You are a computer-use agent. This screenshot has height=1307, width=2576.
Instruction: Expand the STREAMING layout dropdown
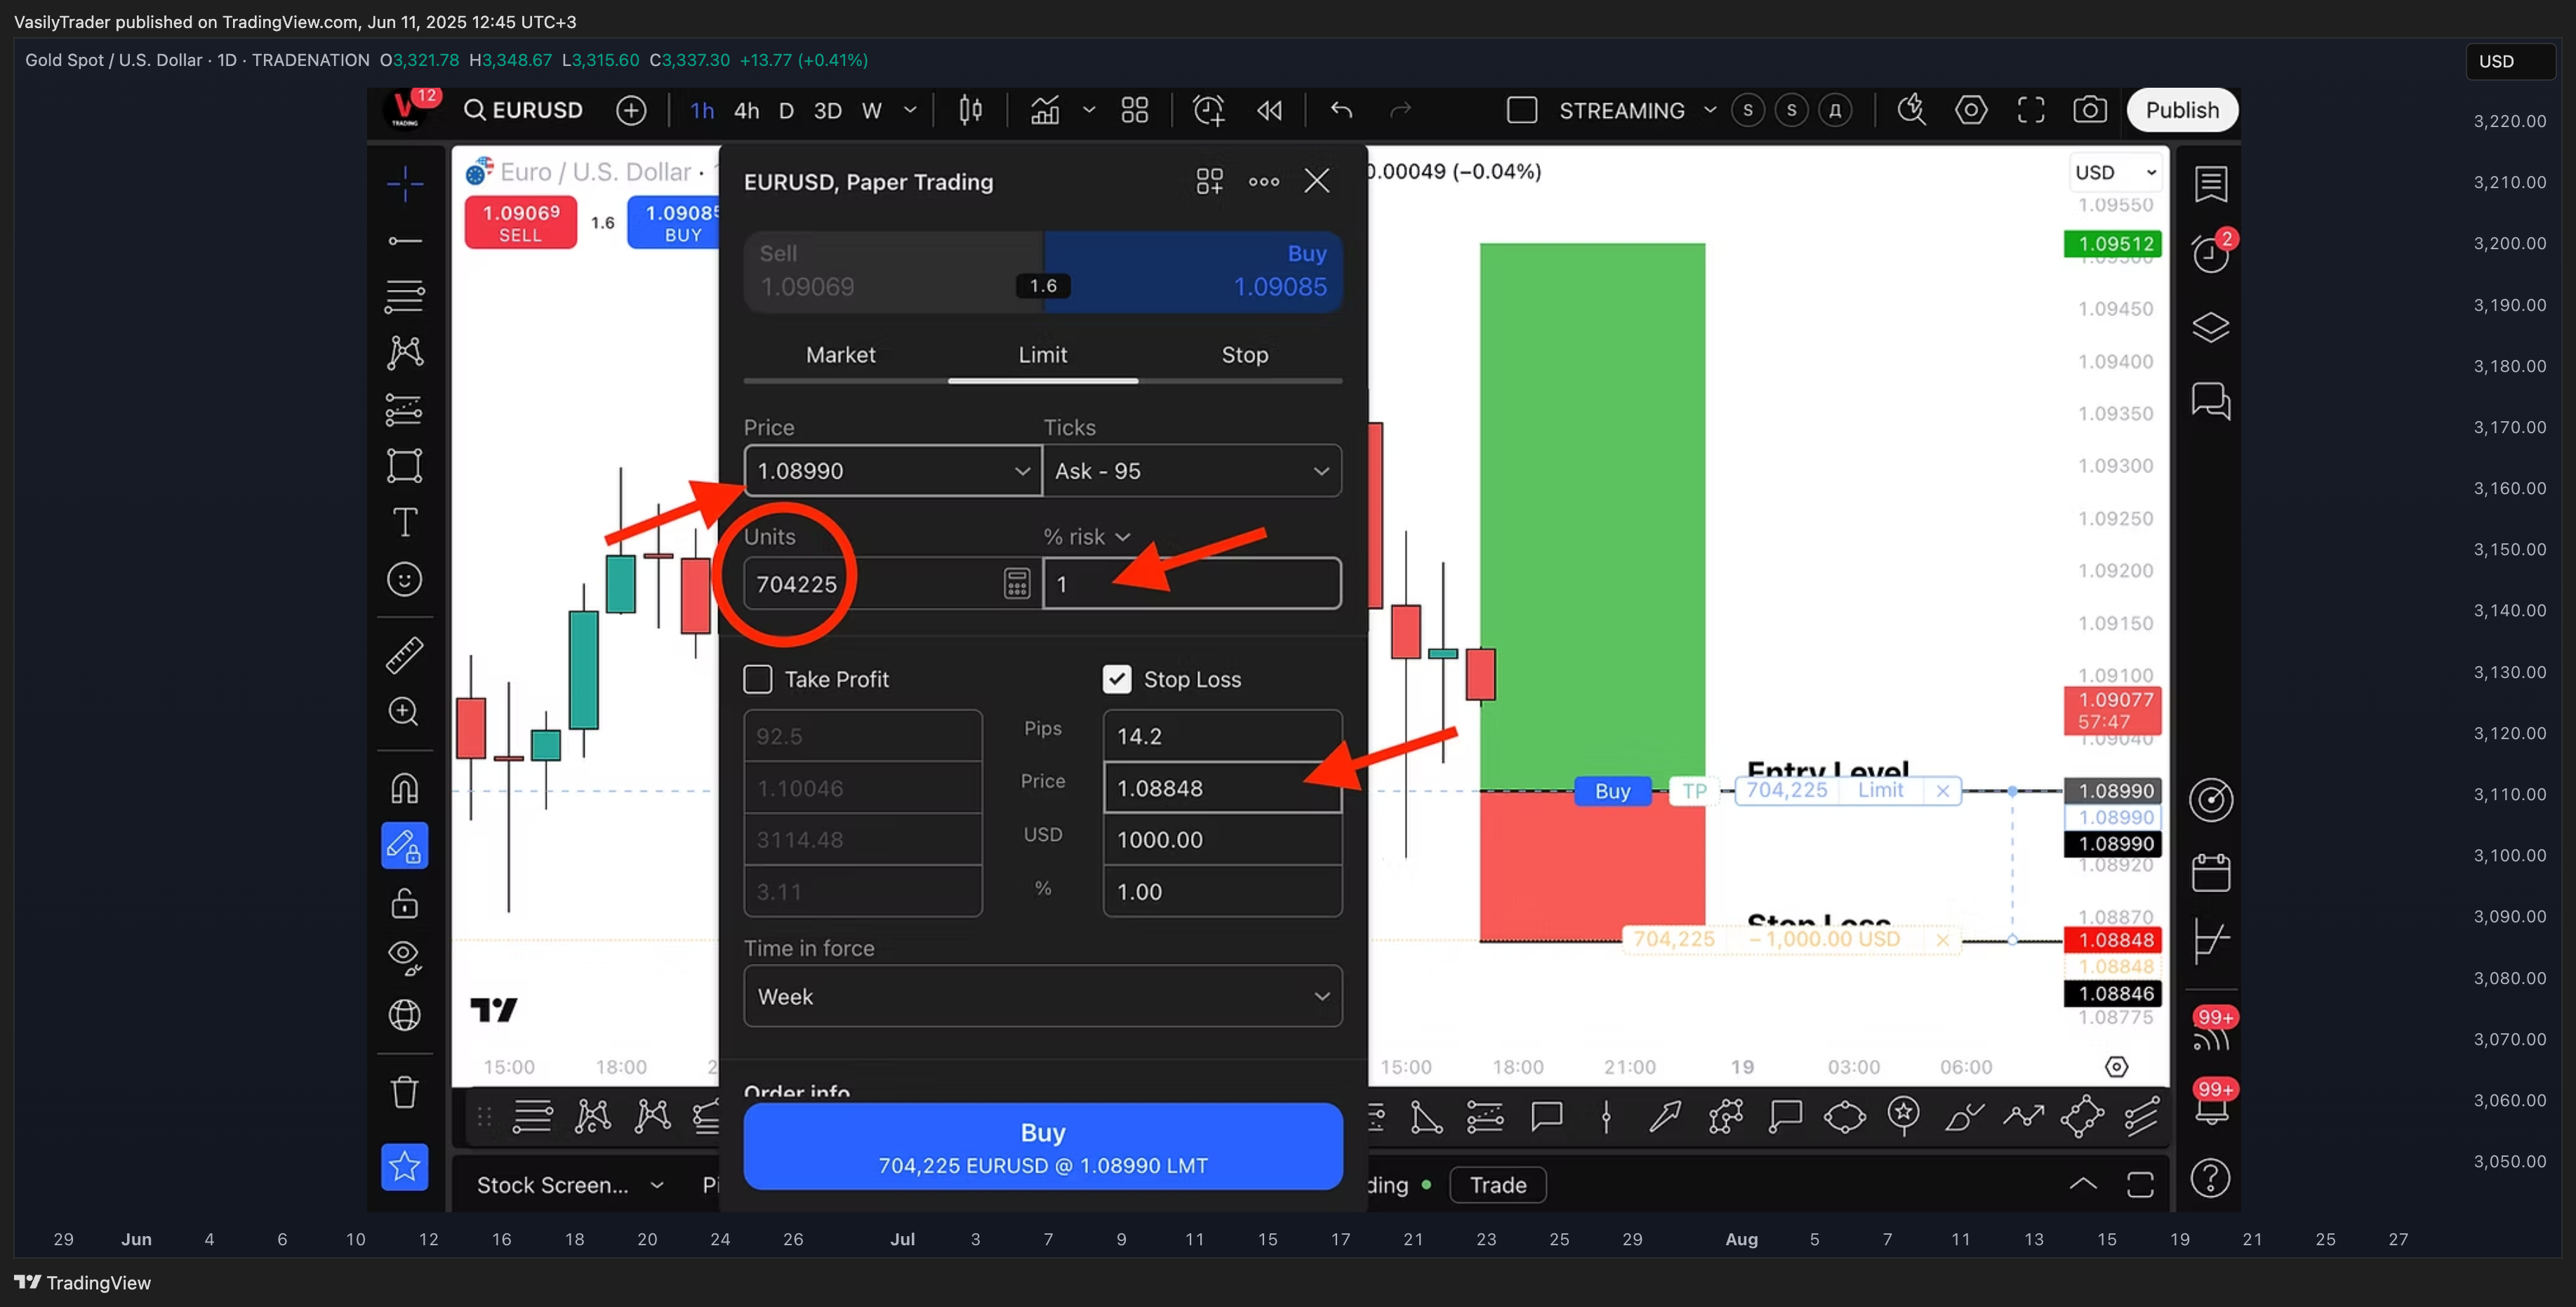click(x=1710, y=110)
